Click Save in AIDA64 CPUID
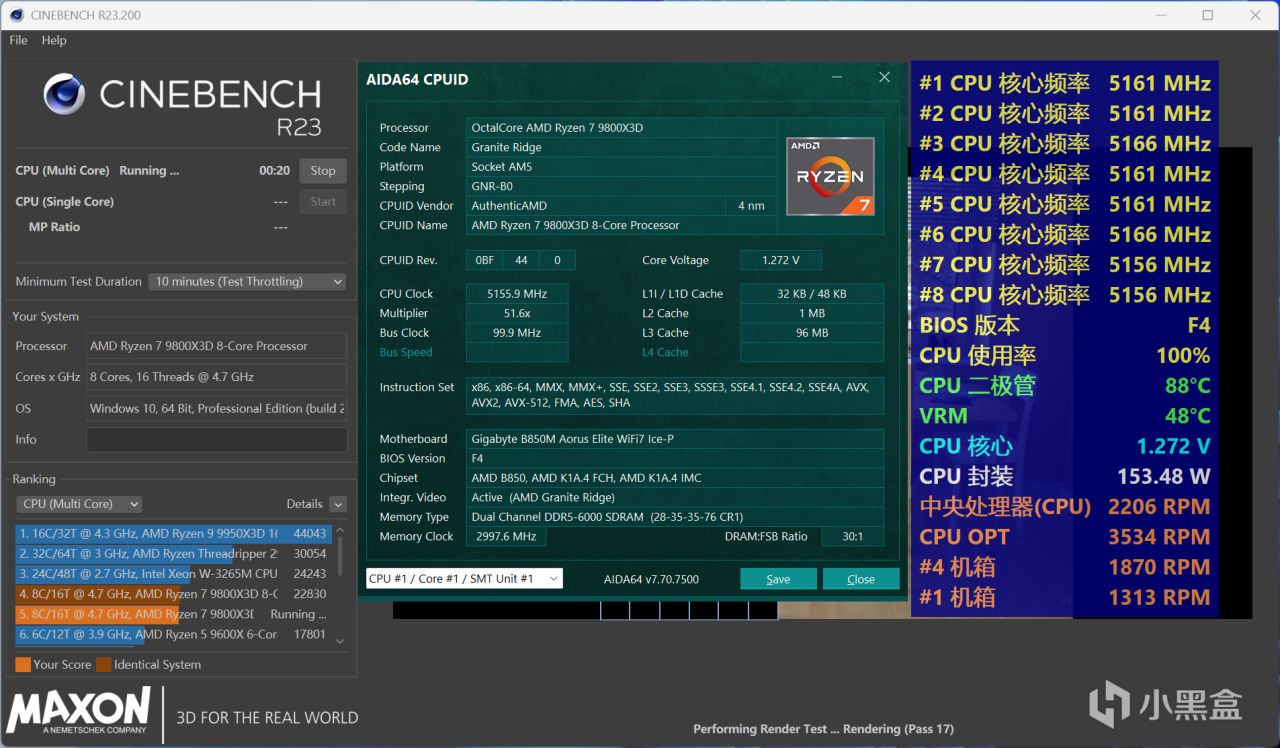The width and height of the screenshot is (1280, 748). tap(778, 579)
